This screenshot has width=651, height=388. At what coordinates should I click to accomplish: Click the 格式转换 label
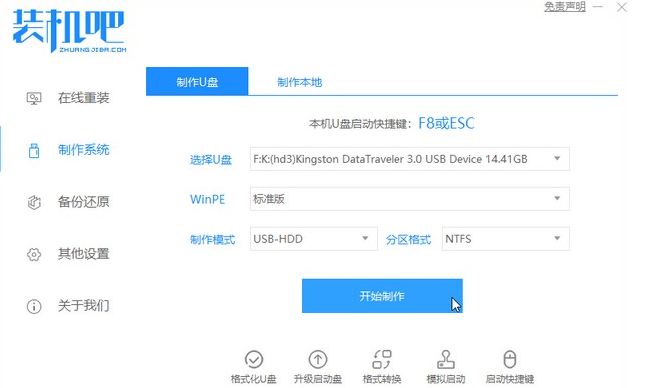(x=382, y=379)
